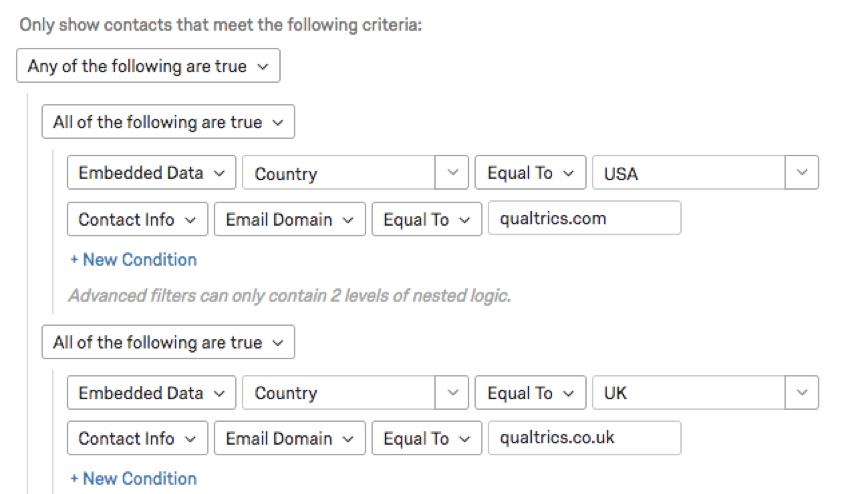The image size is (850, 494).
Task: Open Contact Info dropdown for qualtrics.com row
Action: click(x=138, y=219)
